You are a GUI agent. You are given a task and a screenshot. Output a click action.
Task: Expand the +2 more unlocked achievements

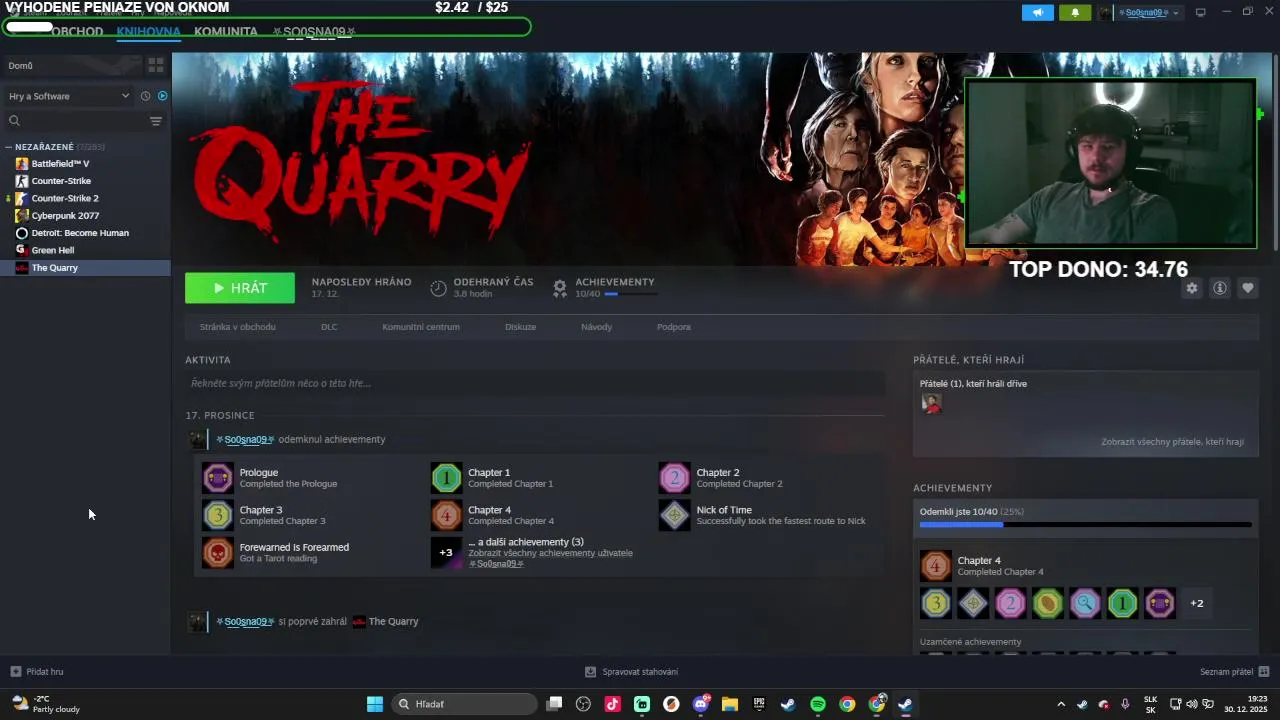(1197, 603)
